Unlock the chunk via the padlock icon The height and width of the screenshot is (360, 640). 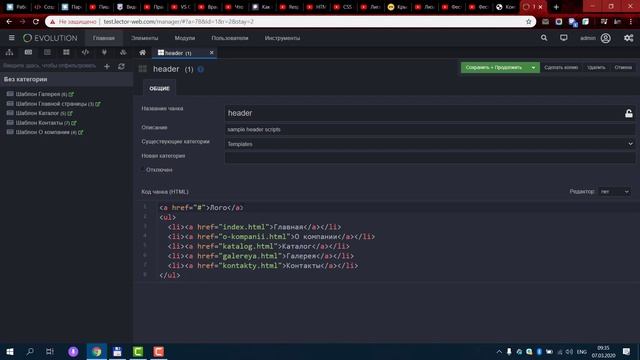coord(629,113)
